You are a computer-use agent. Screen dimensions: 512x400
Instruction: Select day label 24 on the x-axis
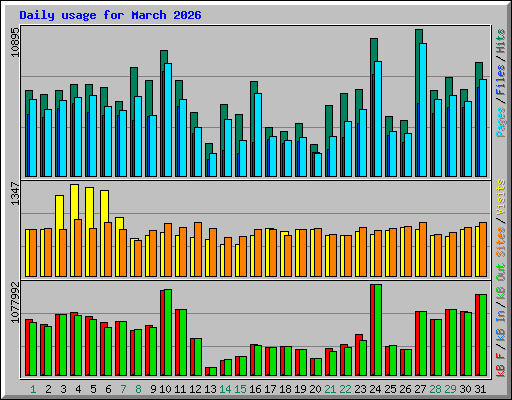pos(375,389)
